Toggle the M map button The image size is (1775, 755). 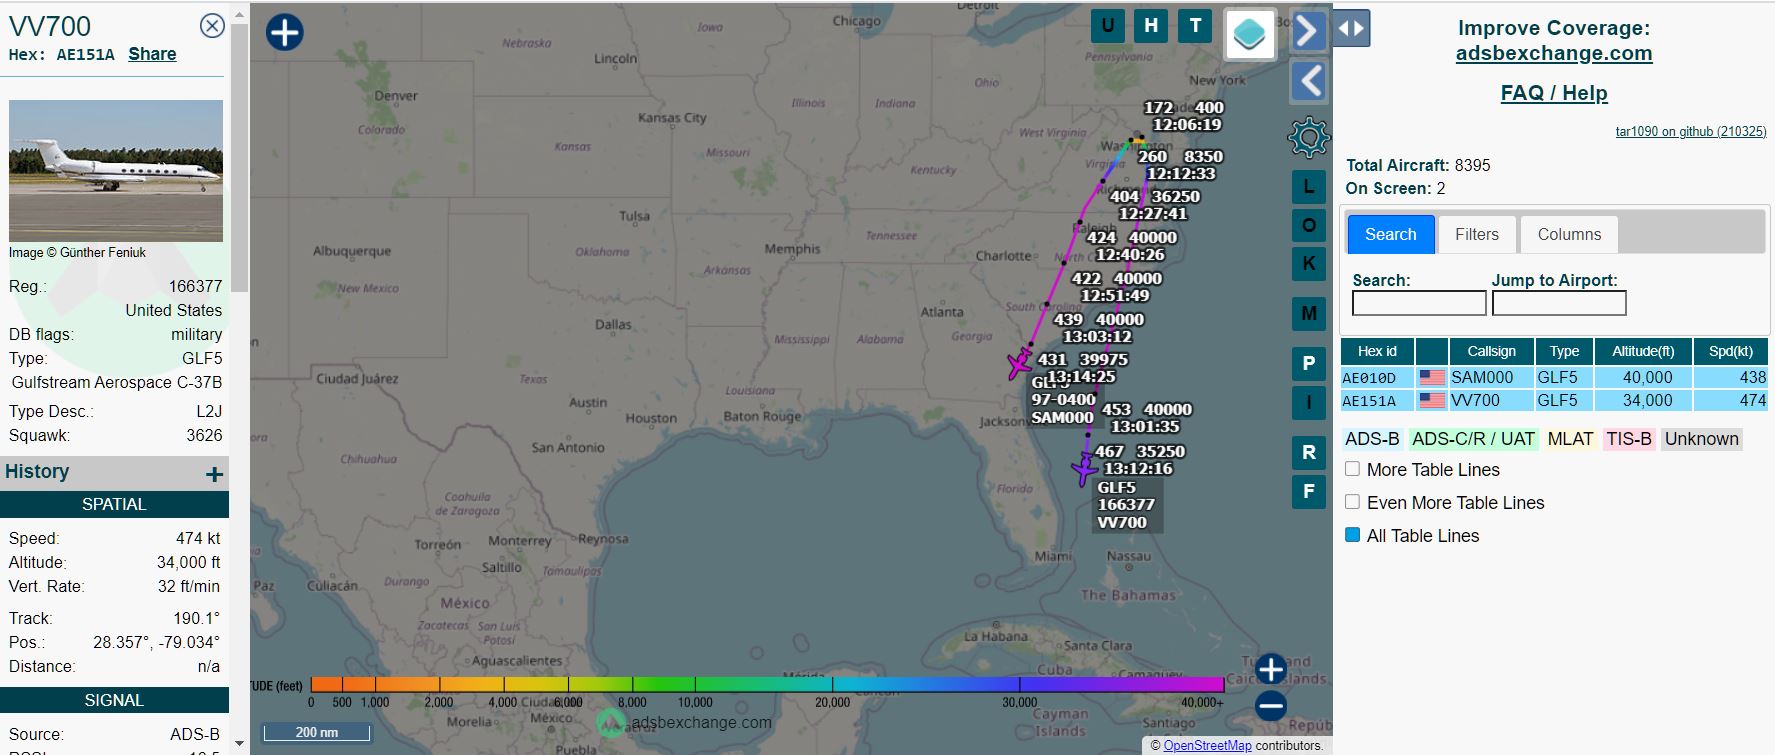[x=1308, y=314]
